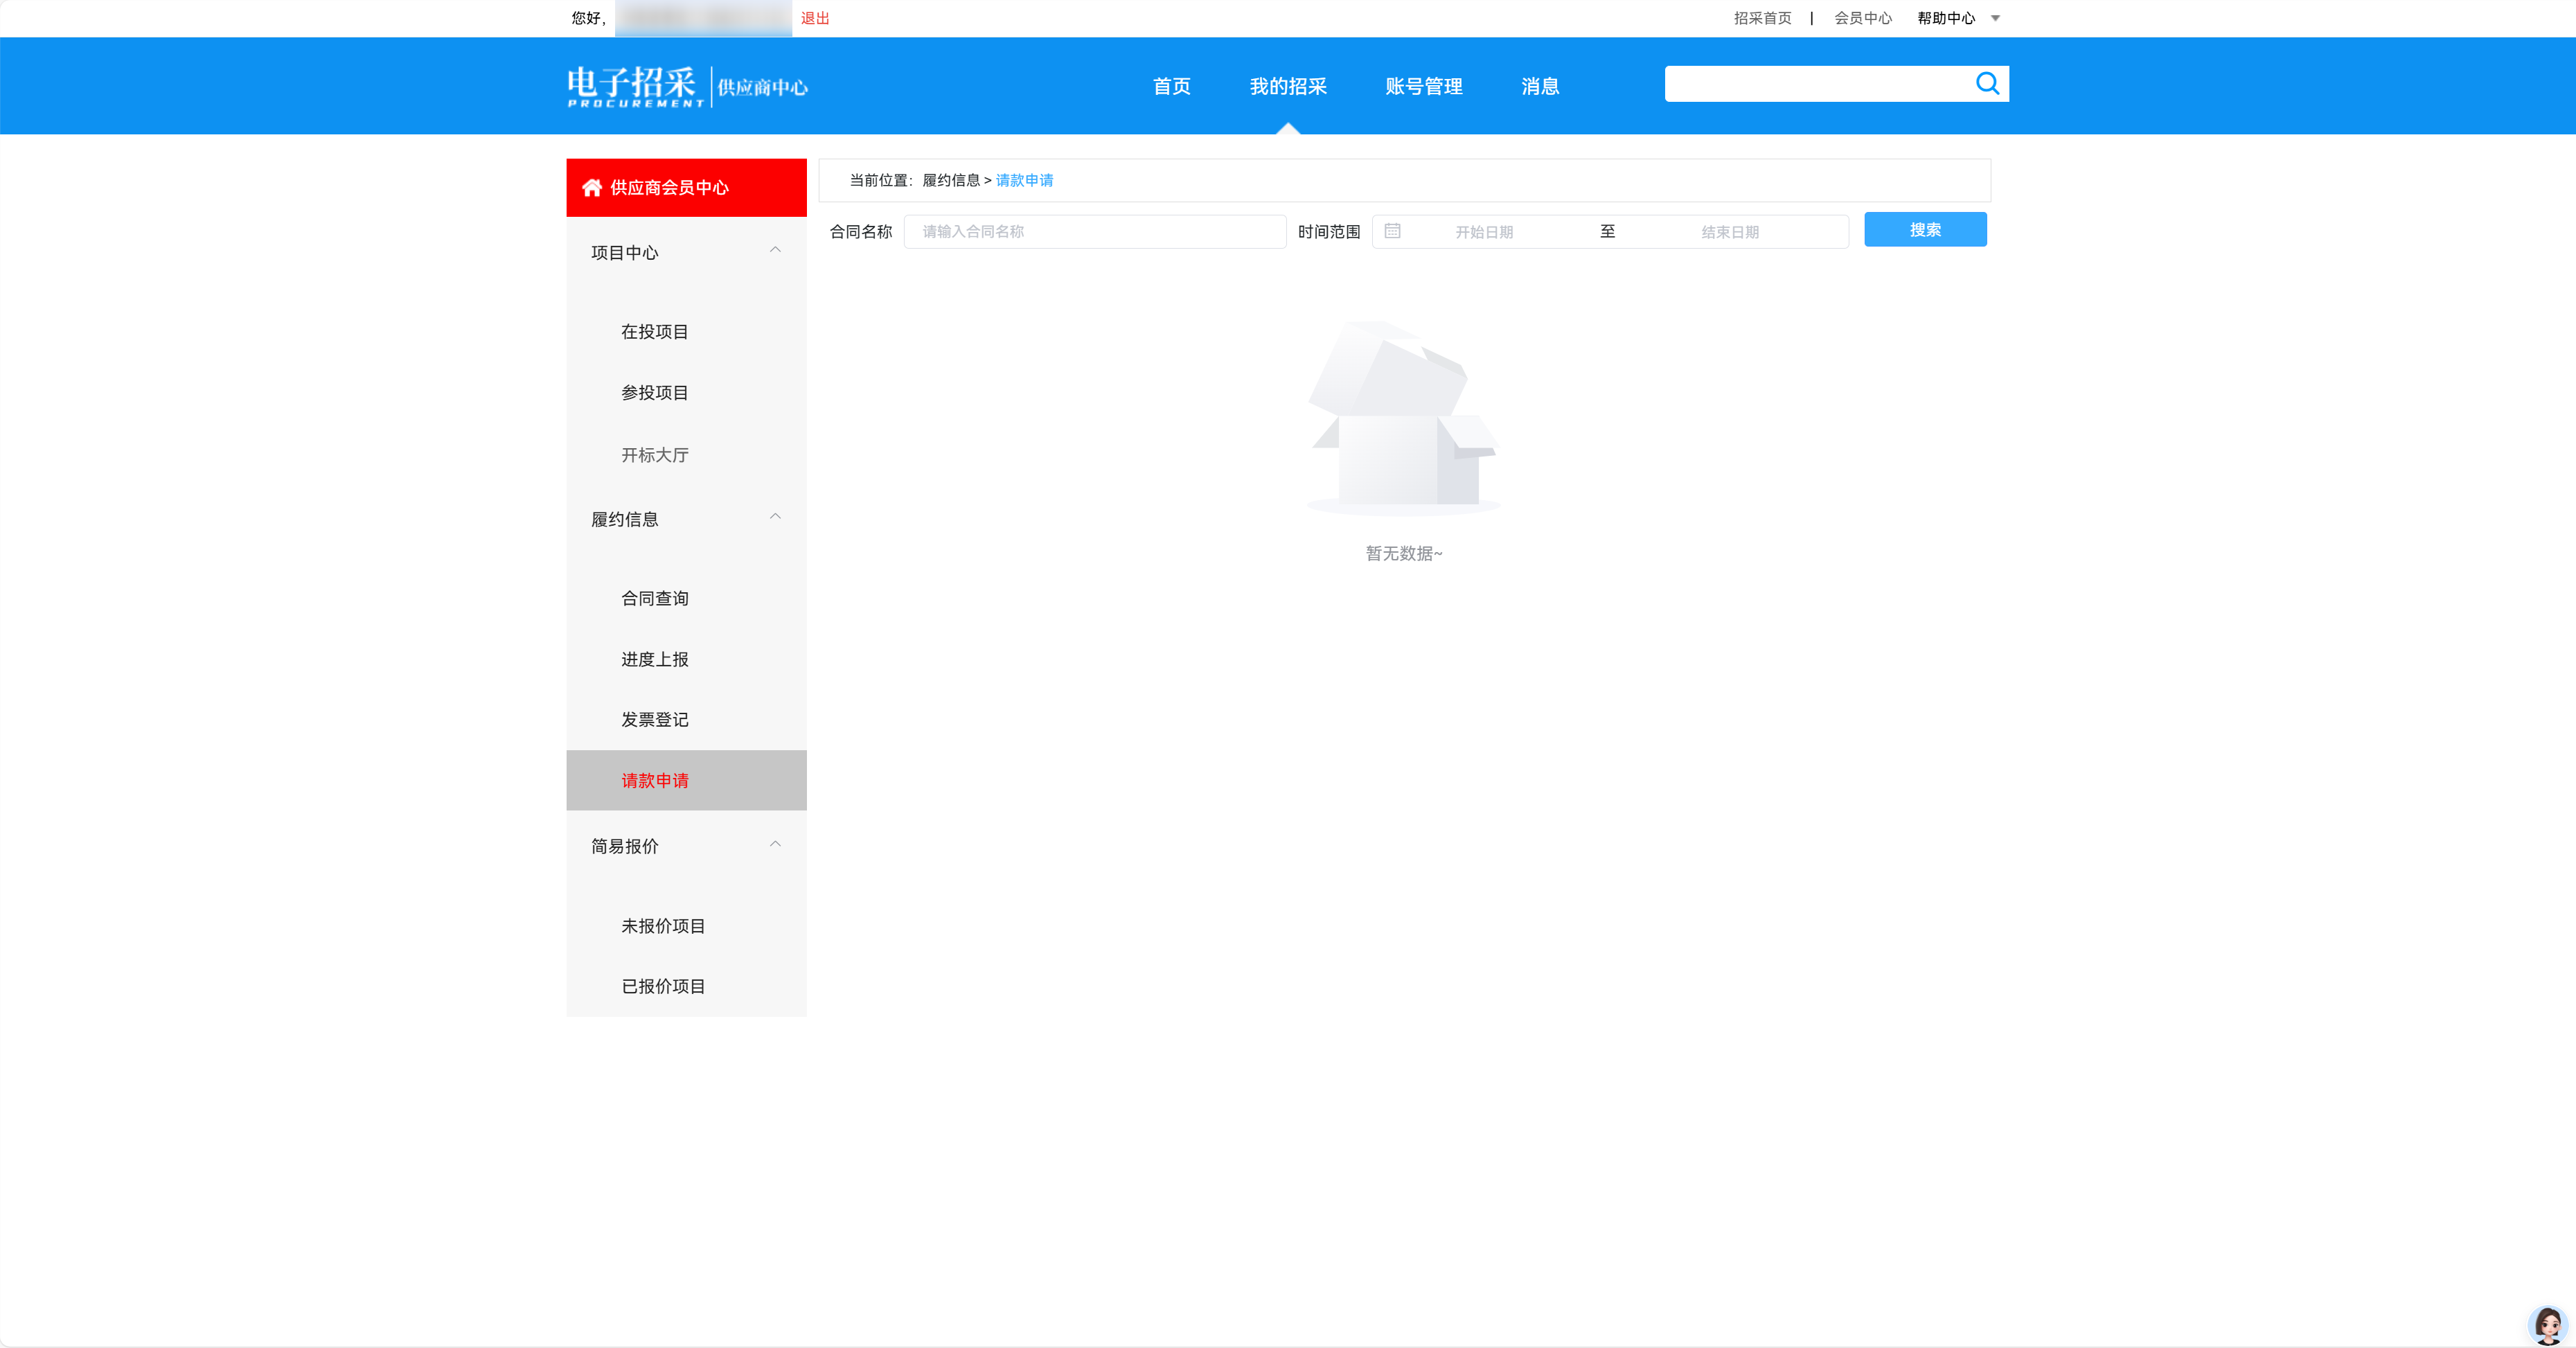Open the 帮助中心 dropdown arrow
Viewport: 2576px width, 1348px height.
(1995, 18)
